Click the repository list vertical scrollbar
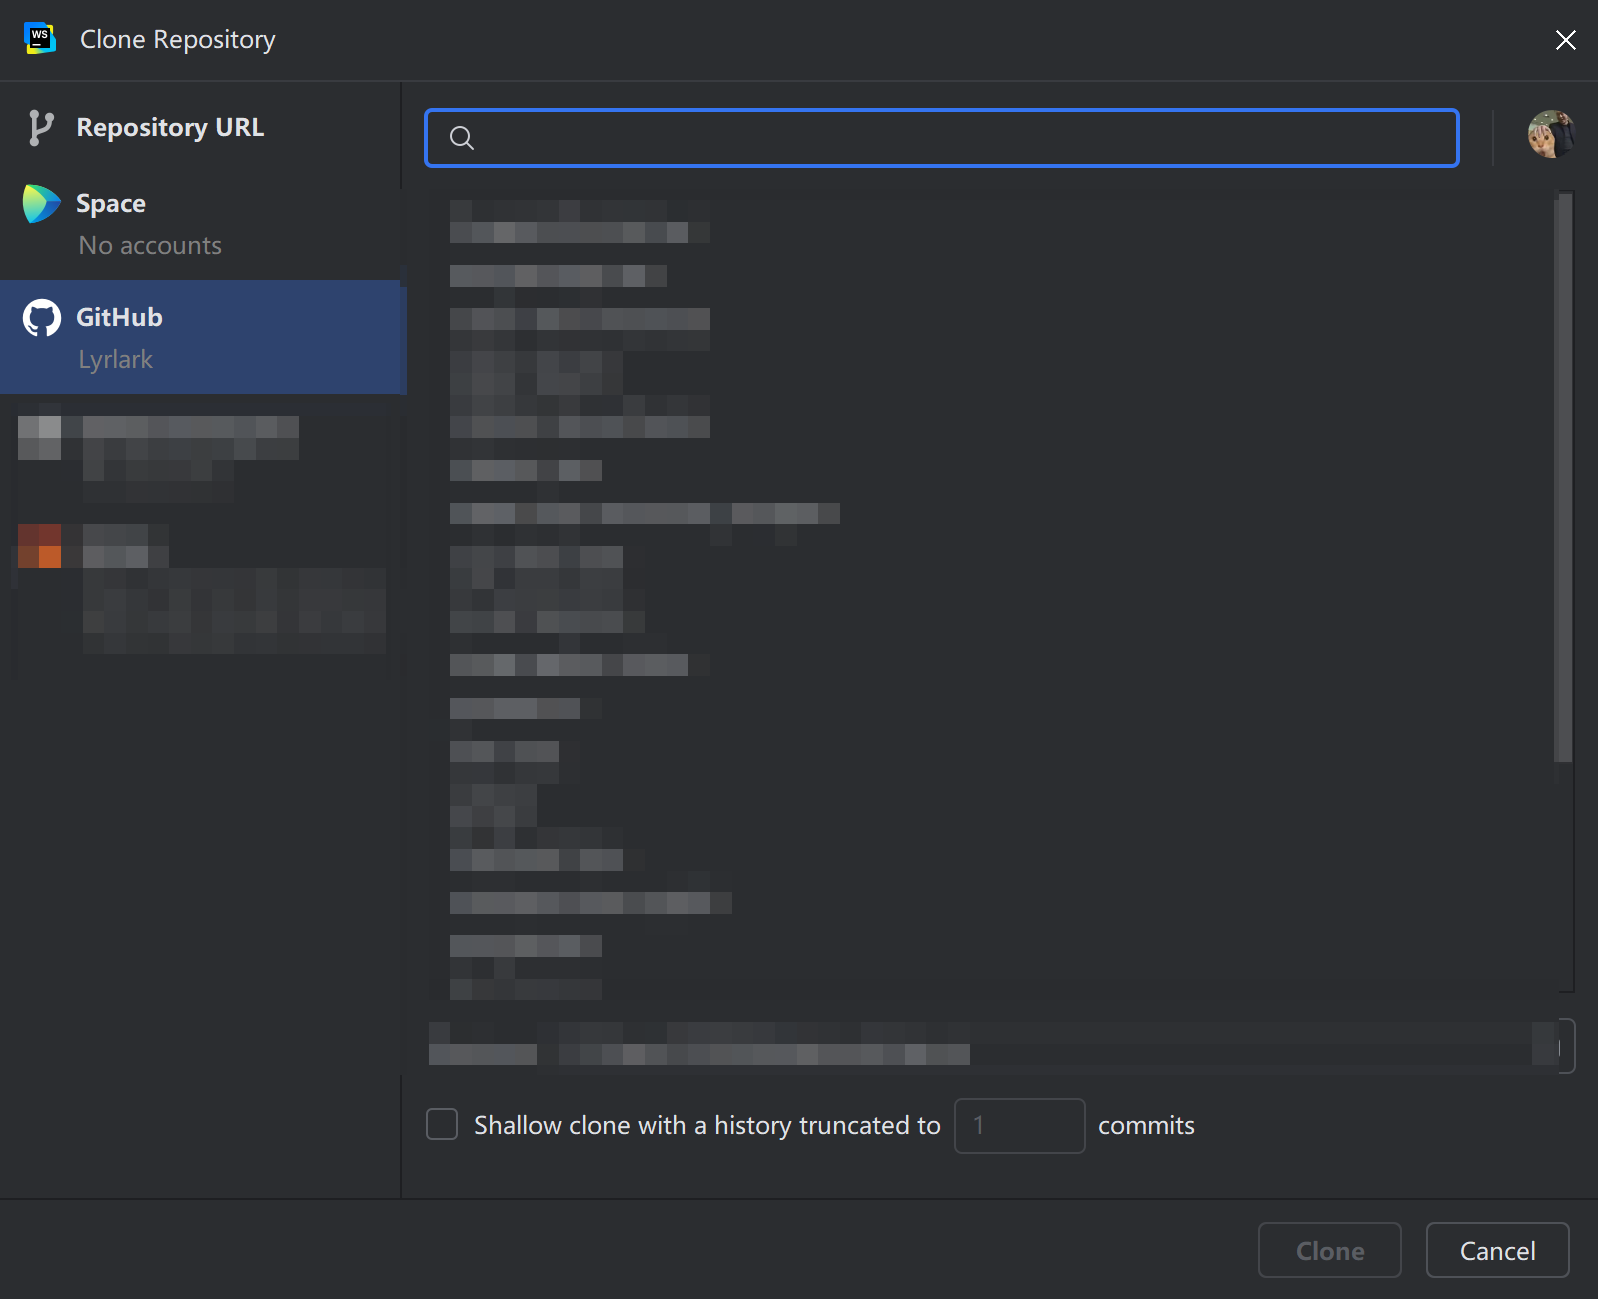The image size is (1598, 1299). (1564, 480)
